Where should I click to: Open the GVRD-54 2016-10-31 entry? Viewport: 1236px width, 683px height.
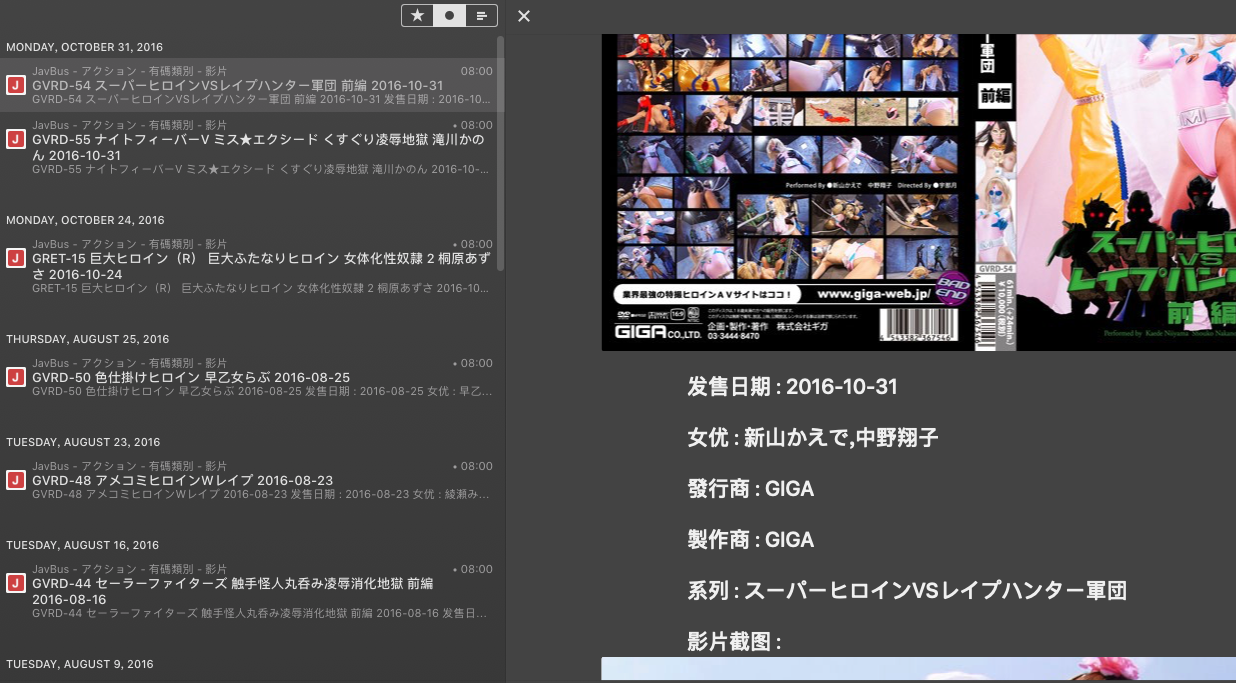coord(250,85)
